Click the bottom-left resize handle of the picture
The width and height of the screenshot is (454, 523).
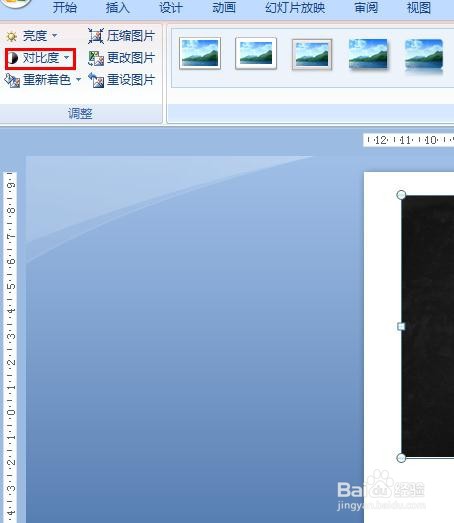coord(401,458)
